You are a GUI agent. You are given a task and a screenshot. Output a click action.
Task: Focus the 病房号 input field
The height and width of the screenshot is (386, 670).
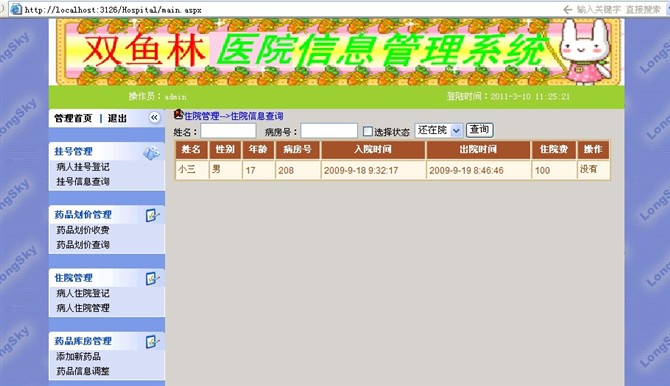tap(329, 131)
